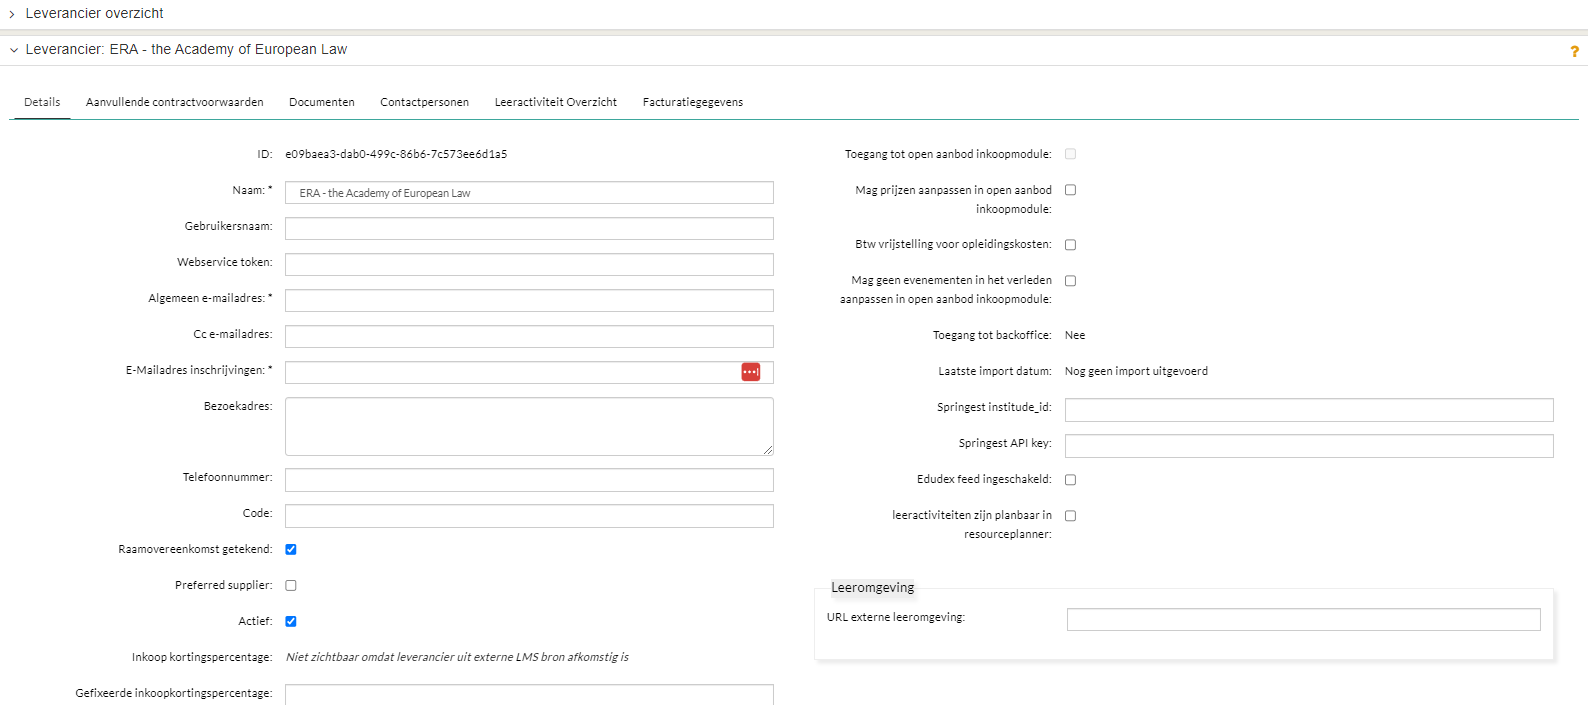Screen dimensions: 1588x705
Task: Switch to the Documenten tab
Action: pos(322,102)
